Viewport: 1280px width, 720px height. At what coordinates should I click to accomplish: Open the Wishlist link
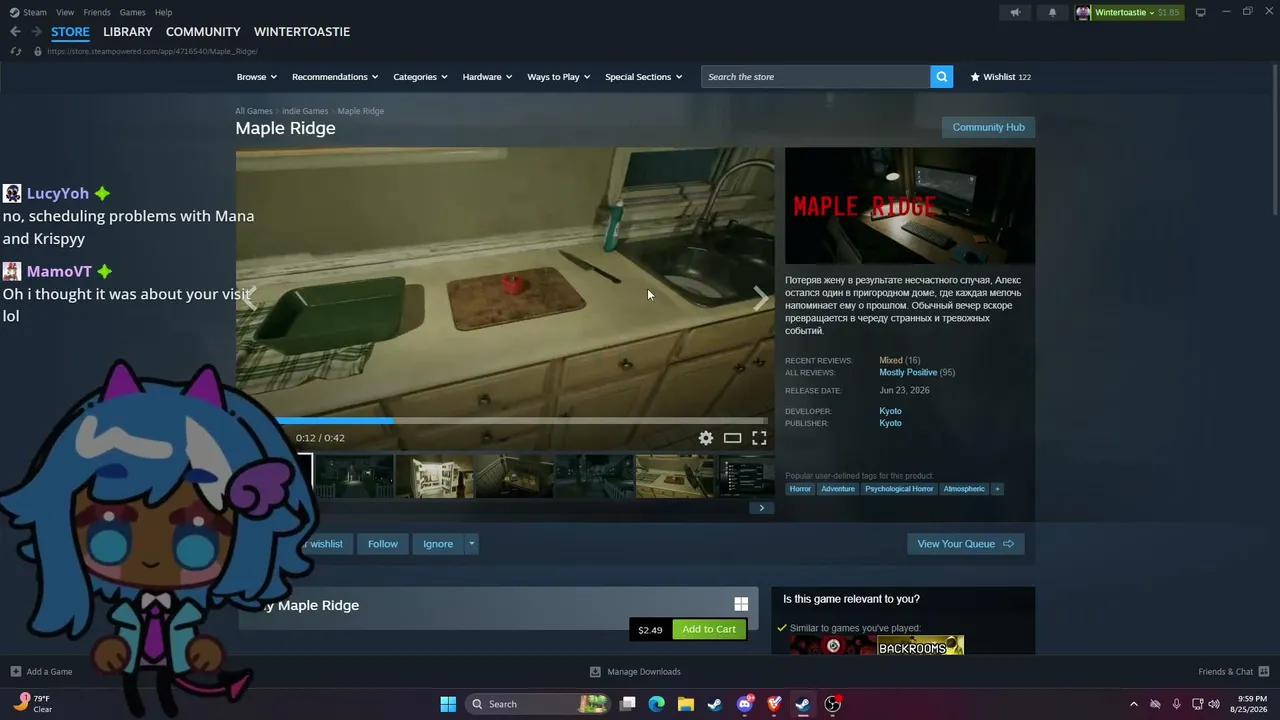(x=1000, y=77)
